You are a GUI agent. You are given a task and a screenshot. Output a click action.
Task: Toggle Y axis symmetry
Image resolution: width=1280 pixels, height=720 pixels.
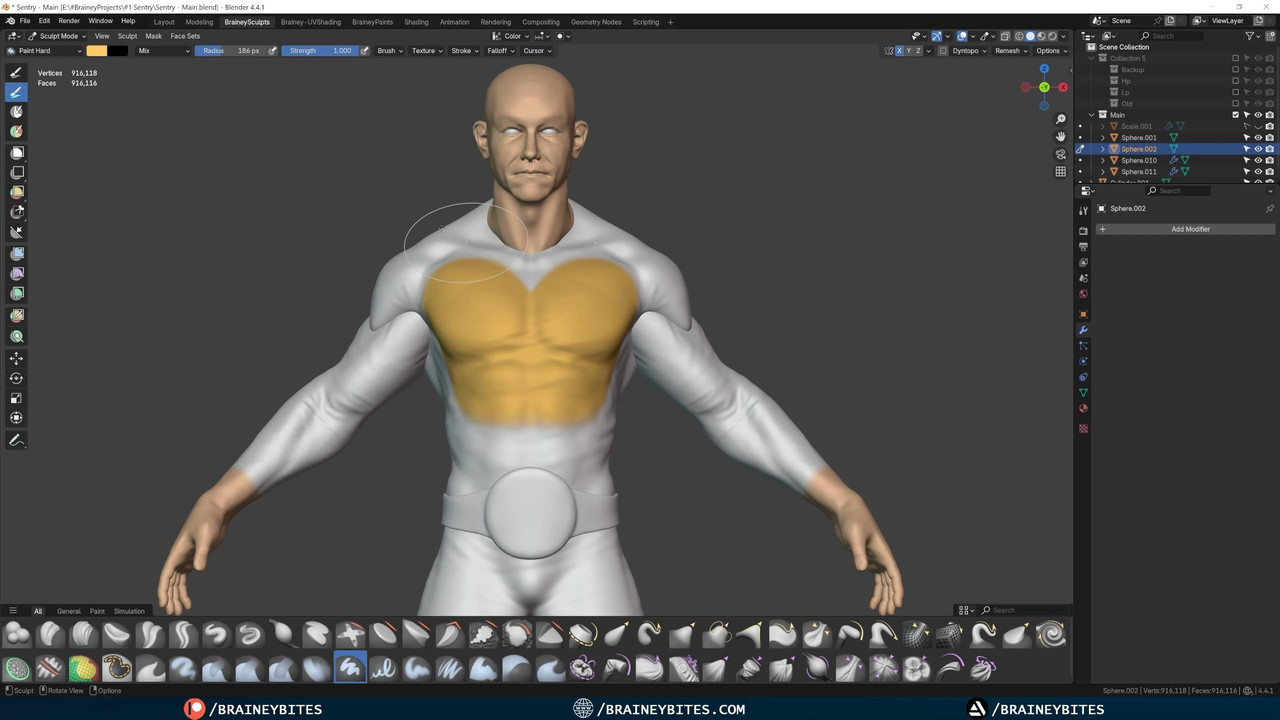point(909,50)
